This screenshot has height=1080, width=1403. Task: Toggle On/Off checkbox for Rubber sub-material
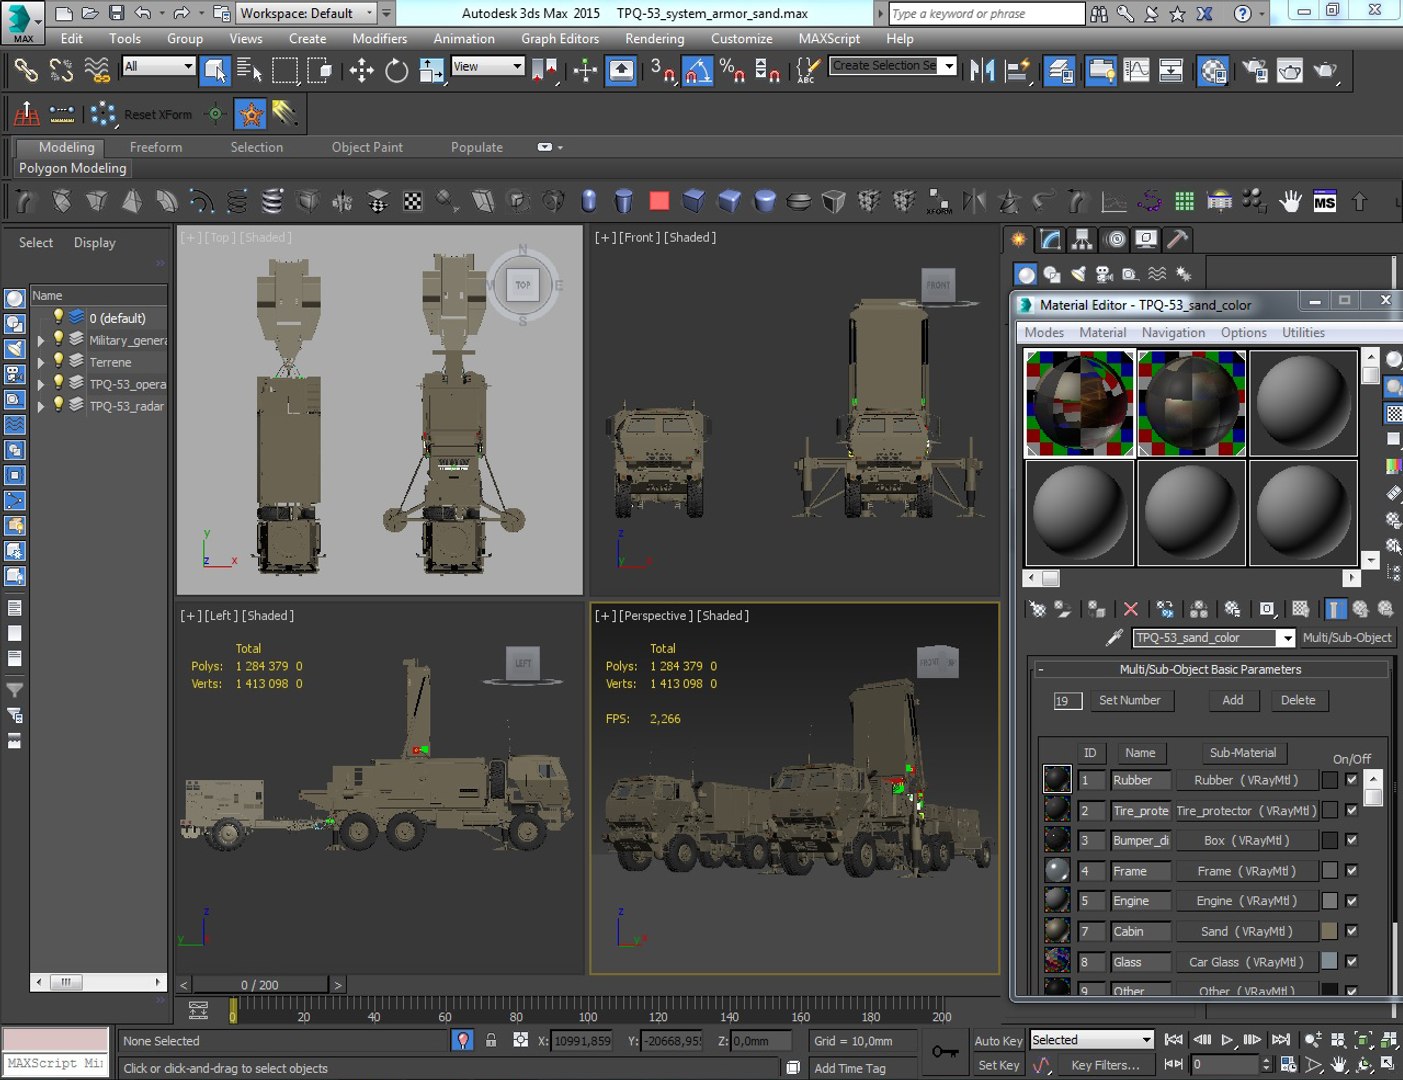click(x=1351, y=780)
